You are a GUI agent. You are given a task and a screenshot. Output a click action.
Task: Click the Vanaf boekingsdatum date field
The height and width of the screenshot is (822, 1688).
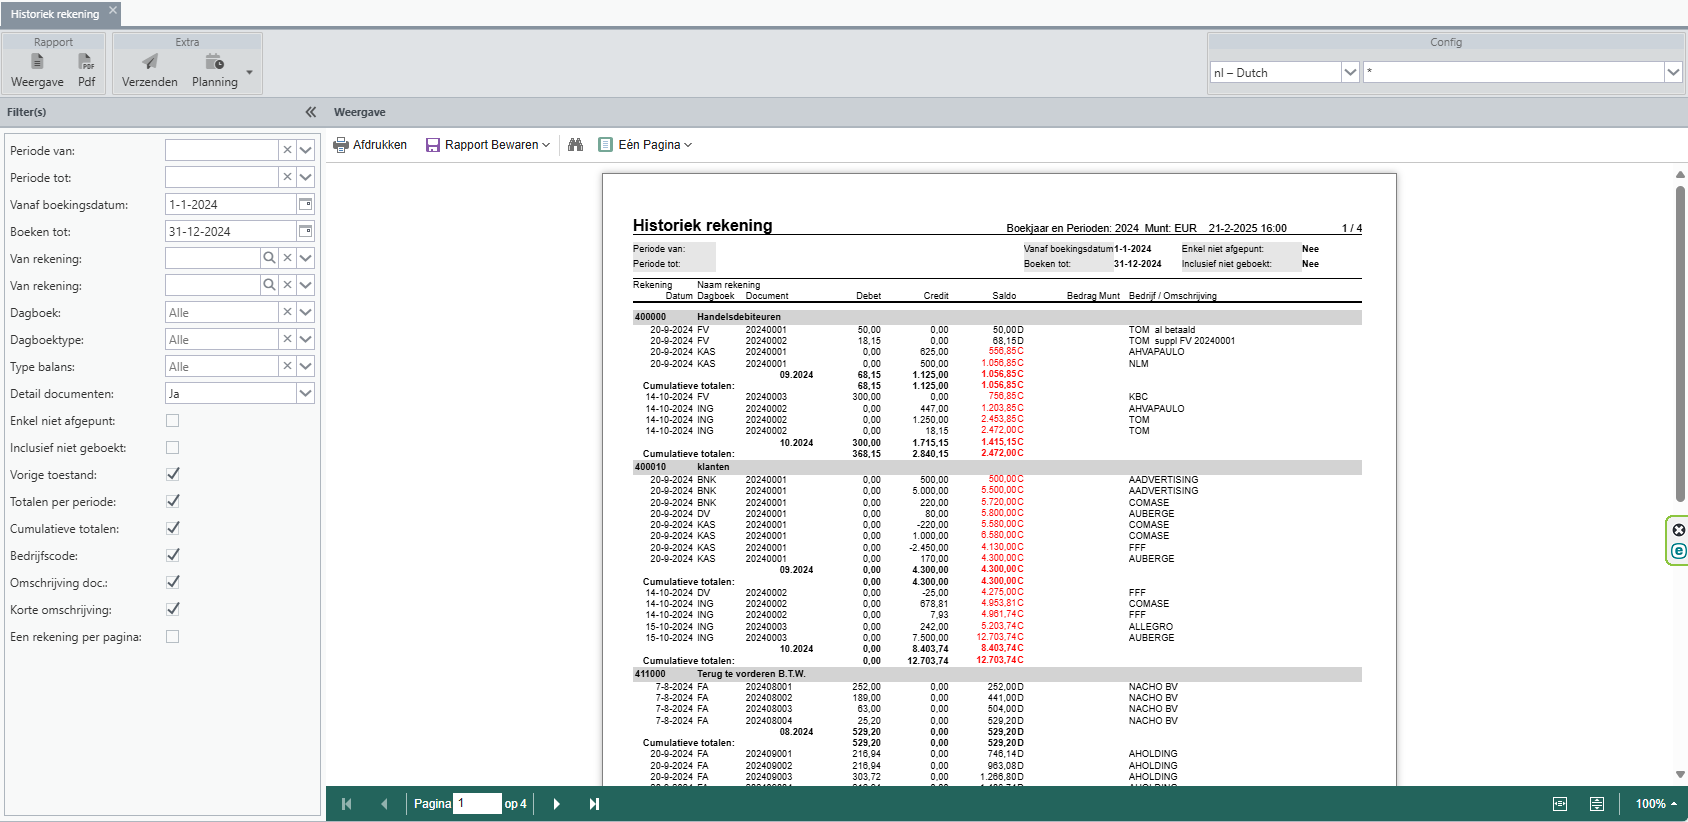(x=231, y=204)
